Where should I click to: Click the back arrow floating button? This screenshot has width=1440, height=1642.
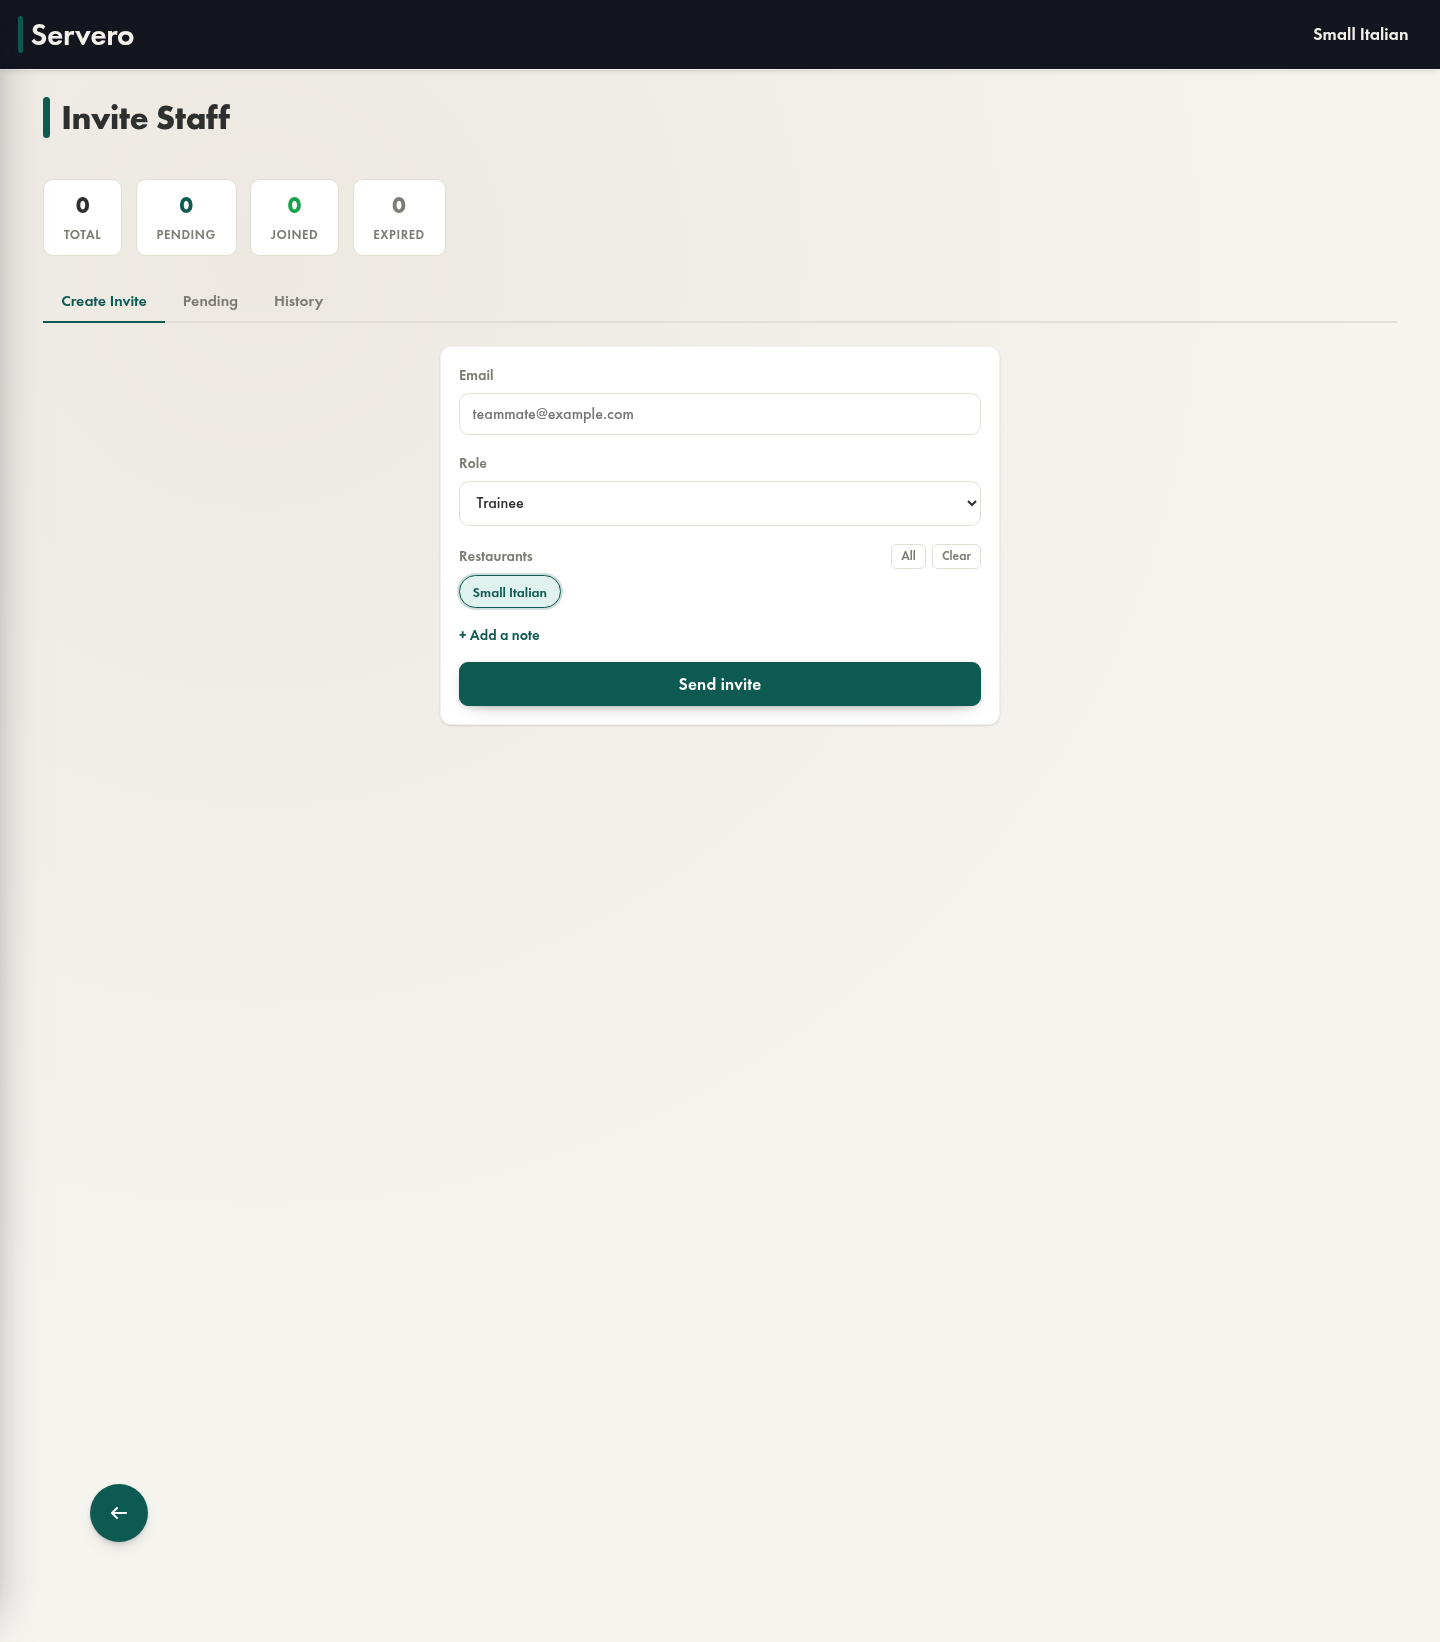coord(119,1513)
